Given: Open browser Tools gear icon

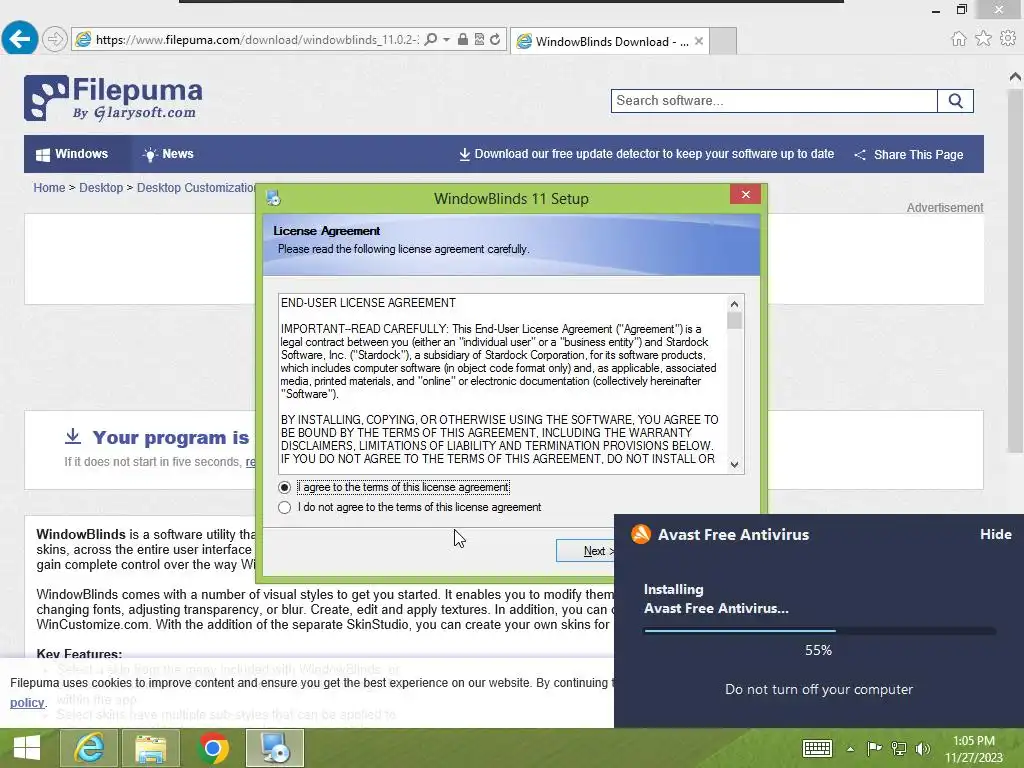Looking at the screenshot, I should [1008, 39].
